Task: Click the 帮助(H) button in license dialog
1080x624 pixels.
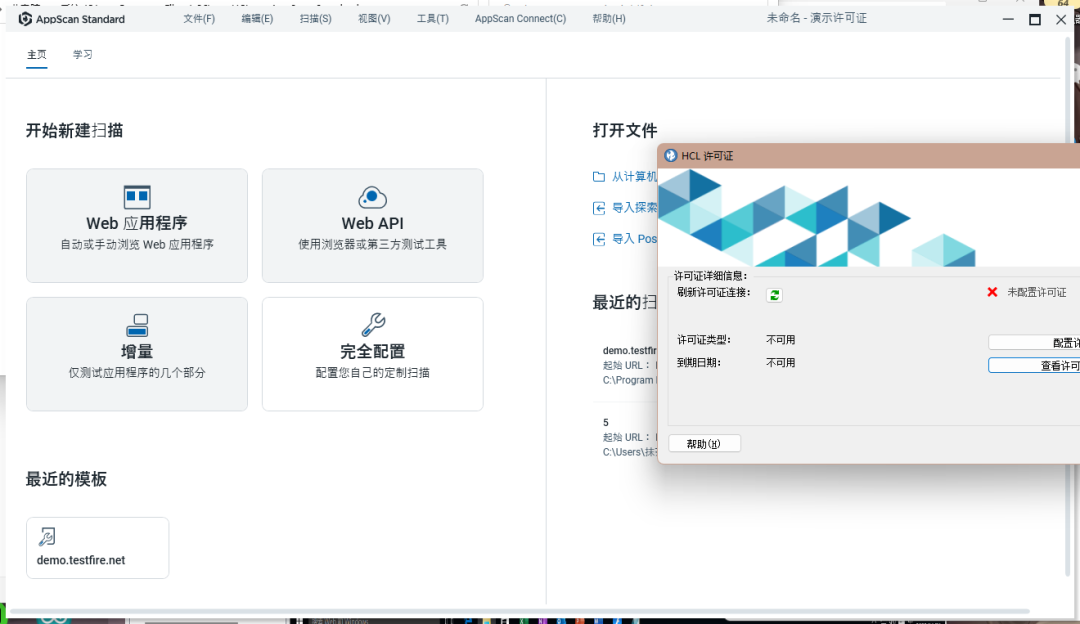Action: 704,444
